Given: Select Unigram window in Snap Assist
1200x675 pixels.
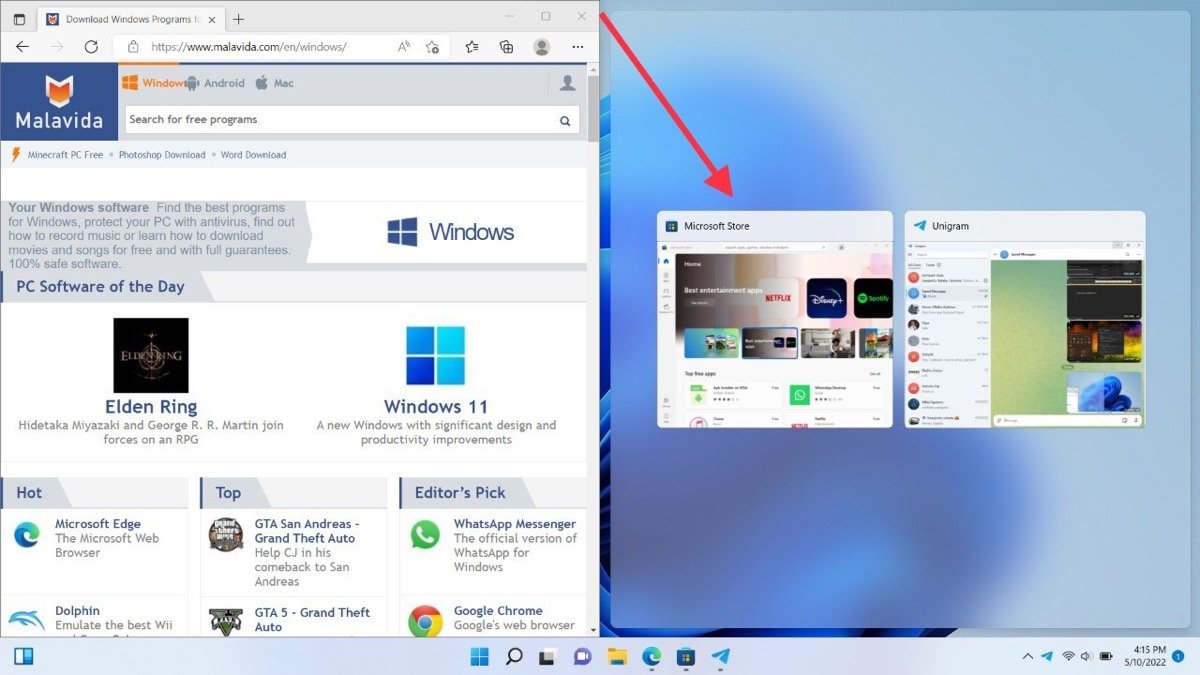Looking at the screenshot, I should pos(1025,319).
